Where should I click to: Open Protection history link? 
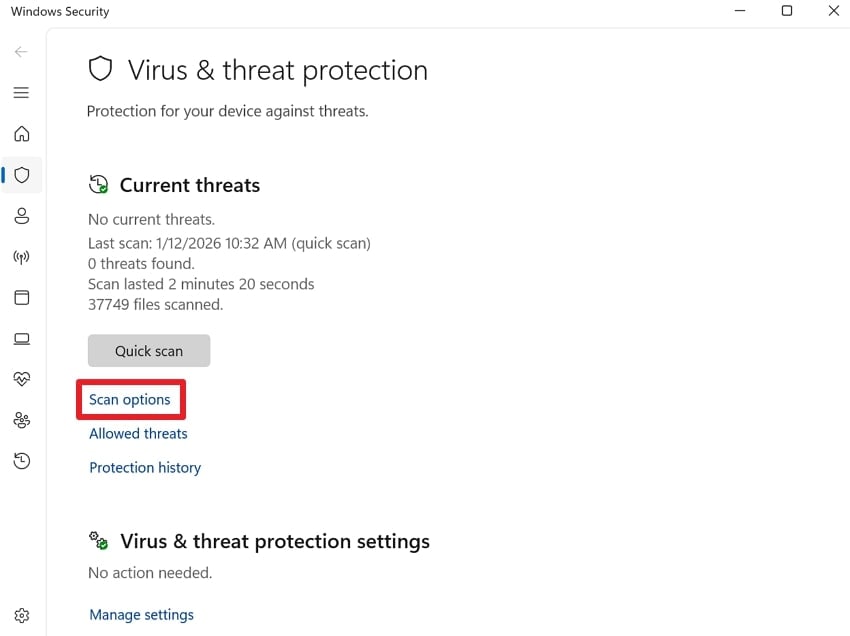(145, 467)
